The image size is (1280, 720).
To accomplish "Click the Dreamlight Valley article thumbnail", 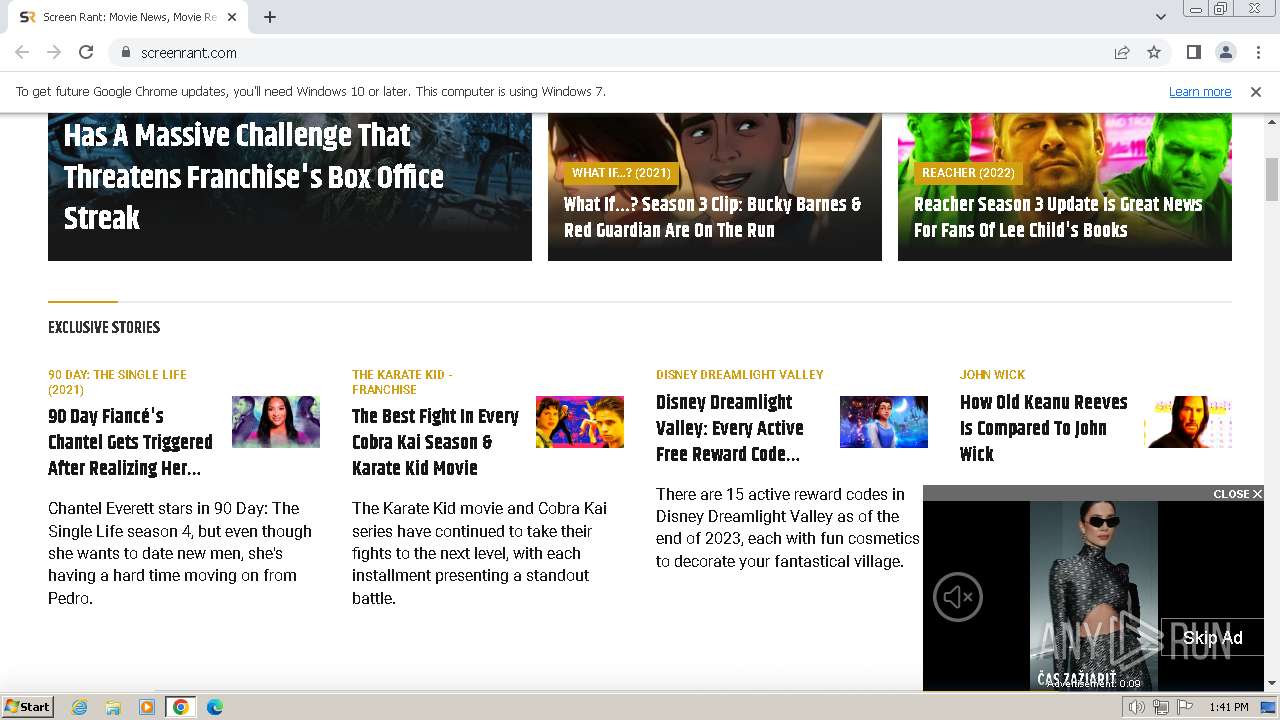I will (884, 422).
